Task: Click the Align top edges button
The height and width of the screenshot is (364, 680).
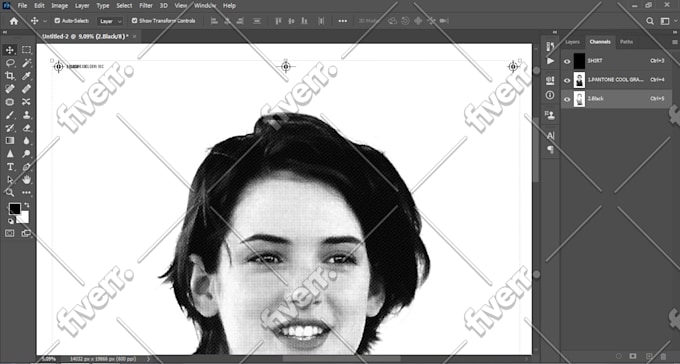Action: 278,21
